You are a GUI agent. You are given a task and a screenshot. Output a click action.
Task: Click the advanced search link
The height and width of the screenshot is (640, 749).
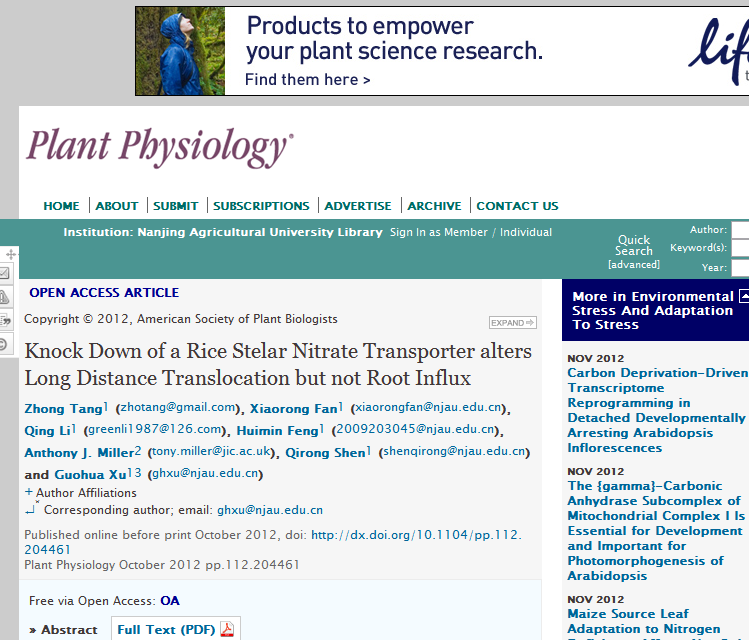coord(634,265)
